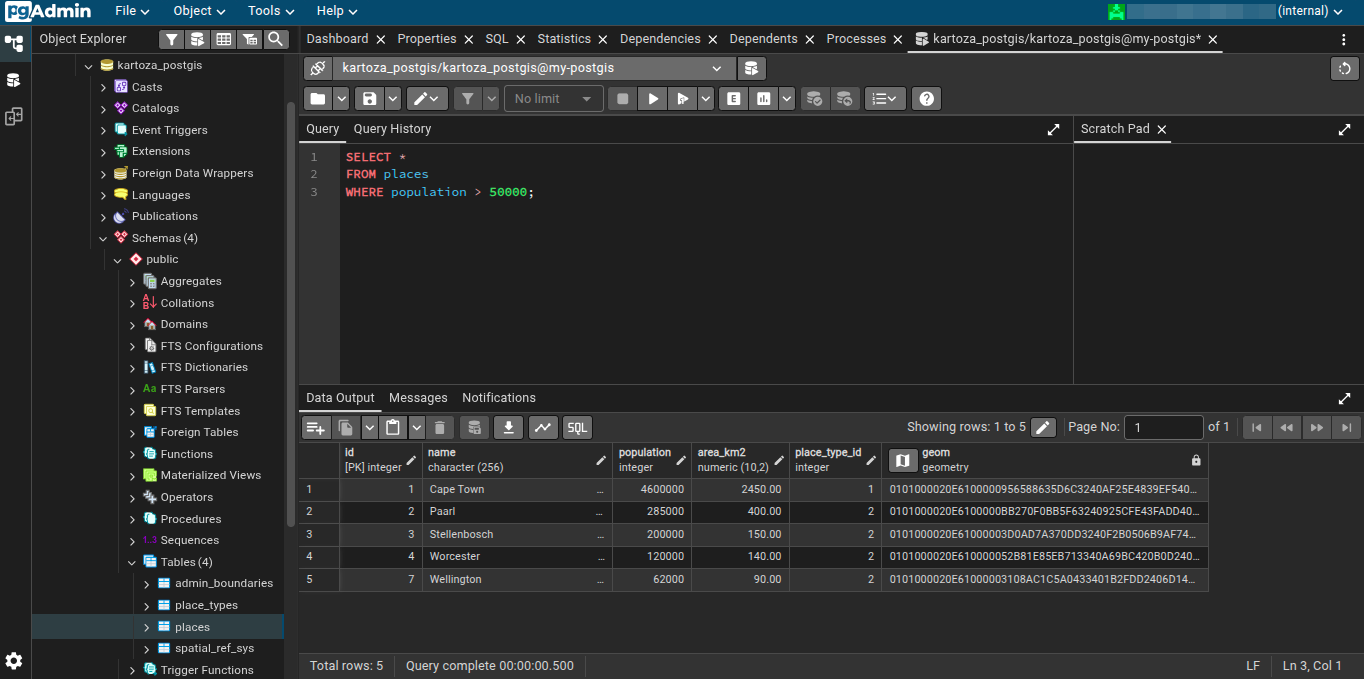Delete selected rows with the trash icon
Viewport: 1364px width, 679px height.
(440, 427)
